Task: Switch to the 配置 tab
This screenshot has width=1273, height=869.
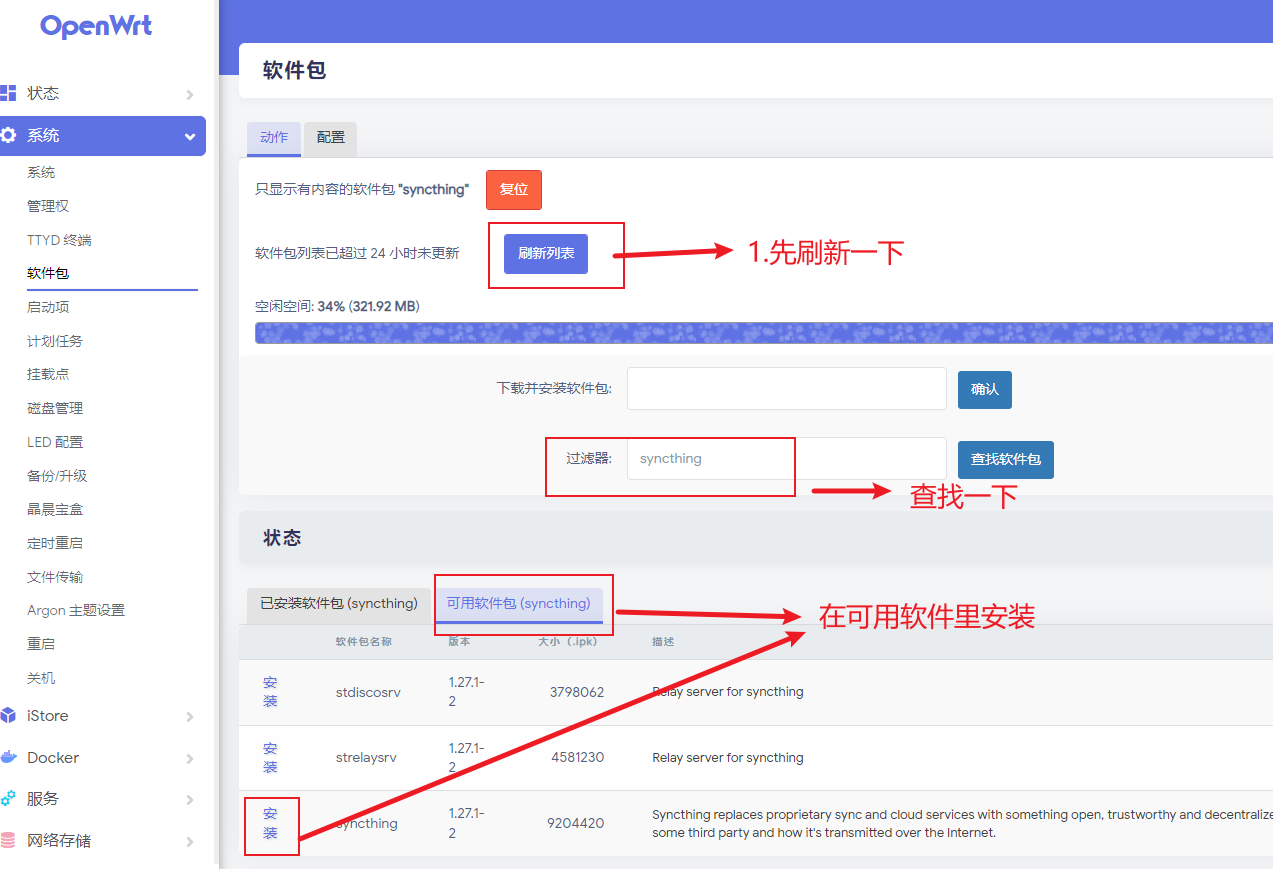Action: point(331,138)
